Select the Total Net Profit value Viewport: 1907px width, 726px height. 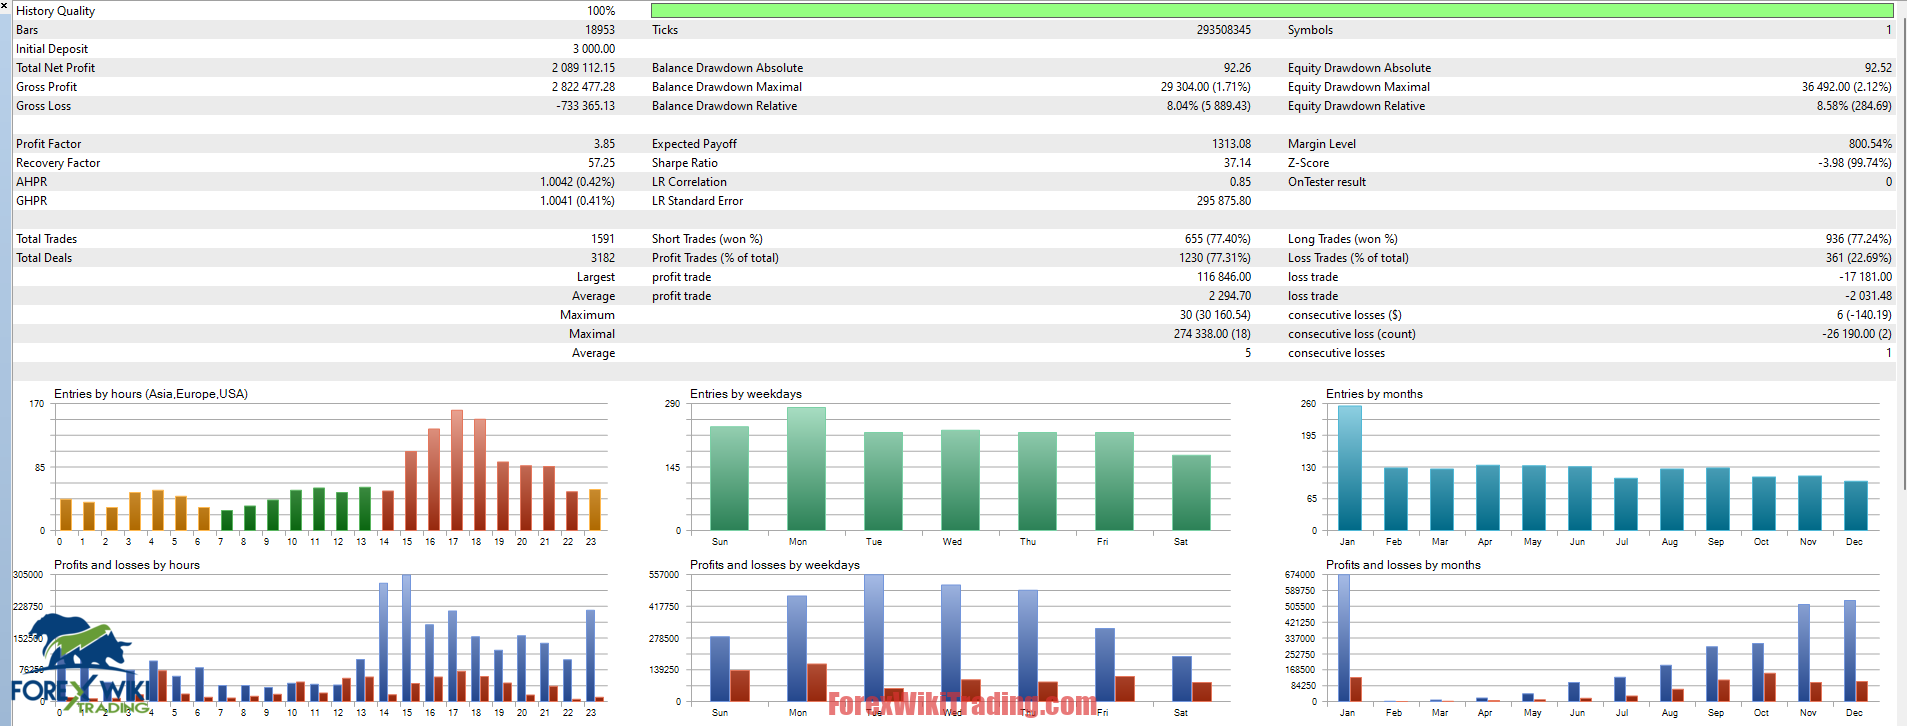pyautogui.click(x=583, y=68)
